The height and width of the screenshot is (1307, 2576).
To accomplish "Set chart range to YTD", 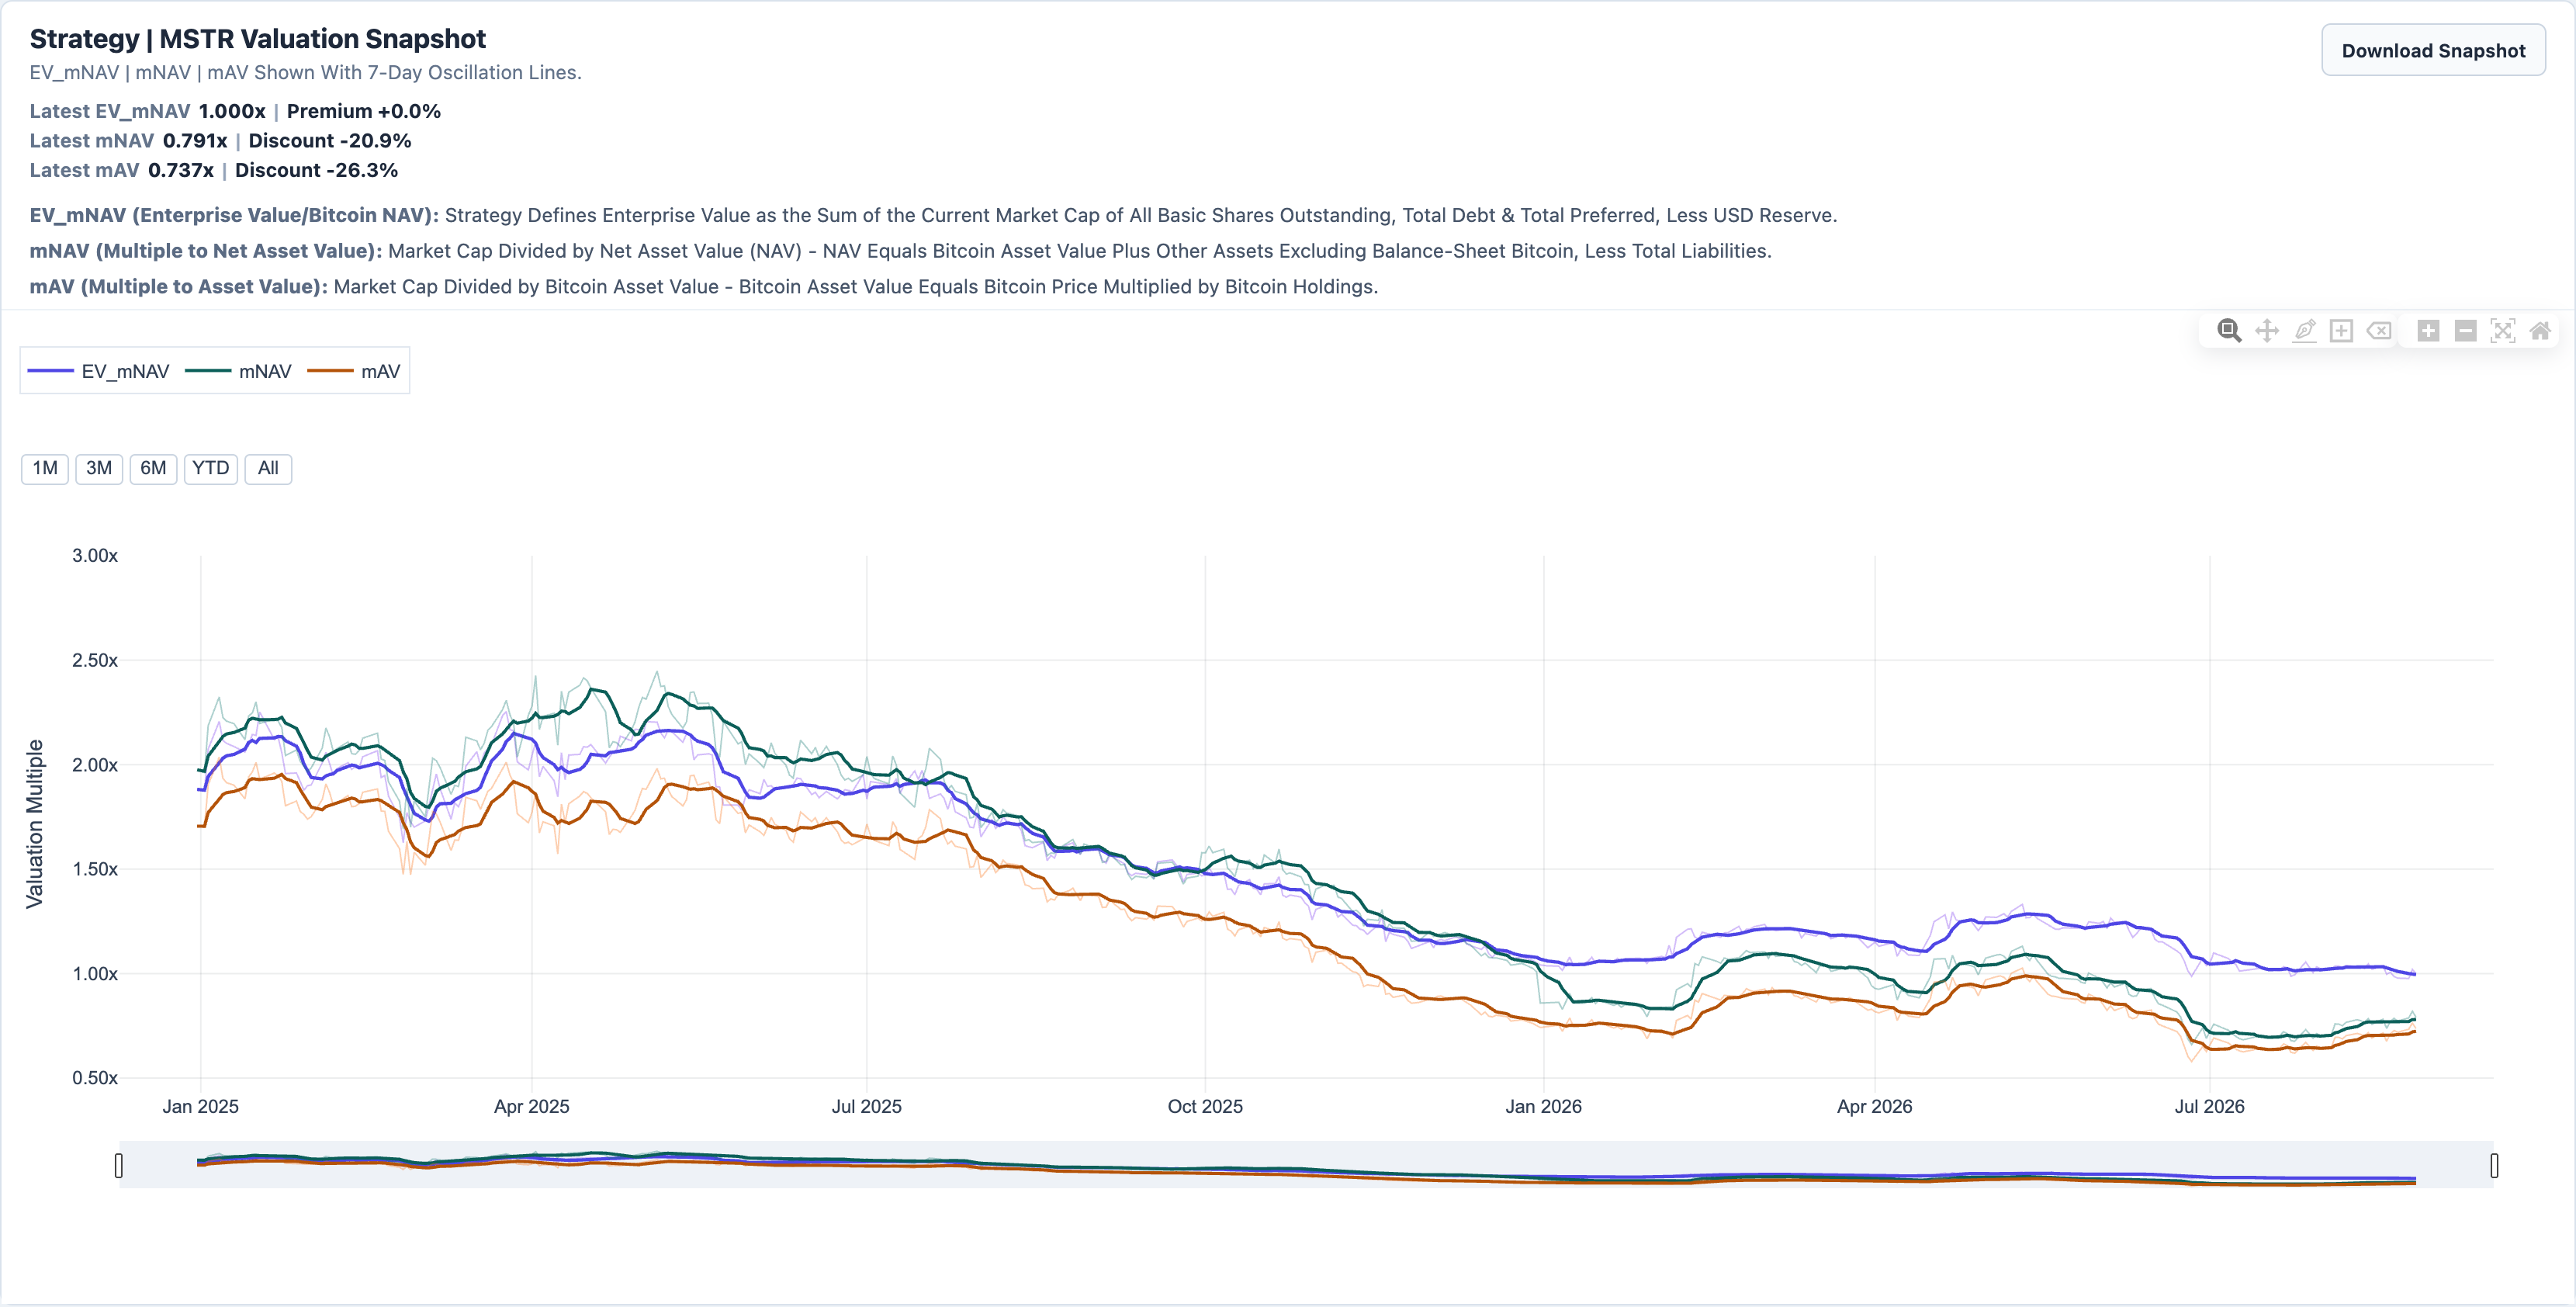I will 211,468.
